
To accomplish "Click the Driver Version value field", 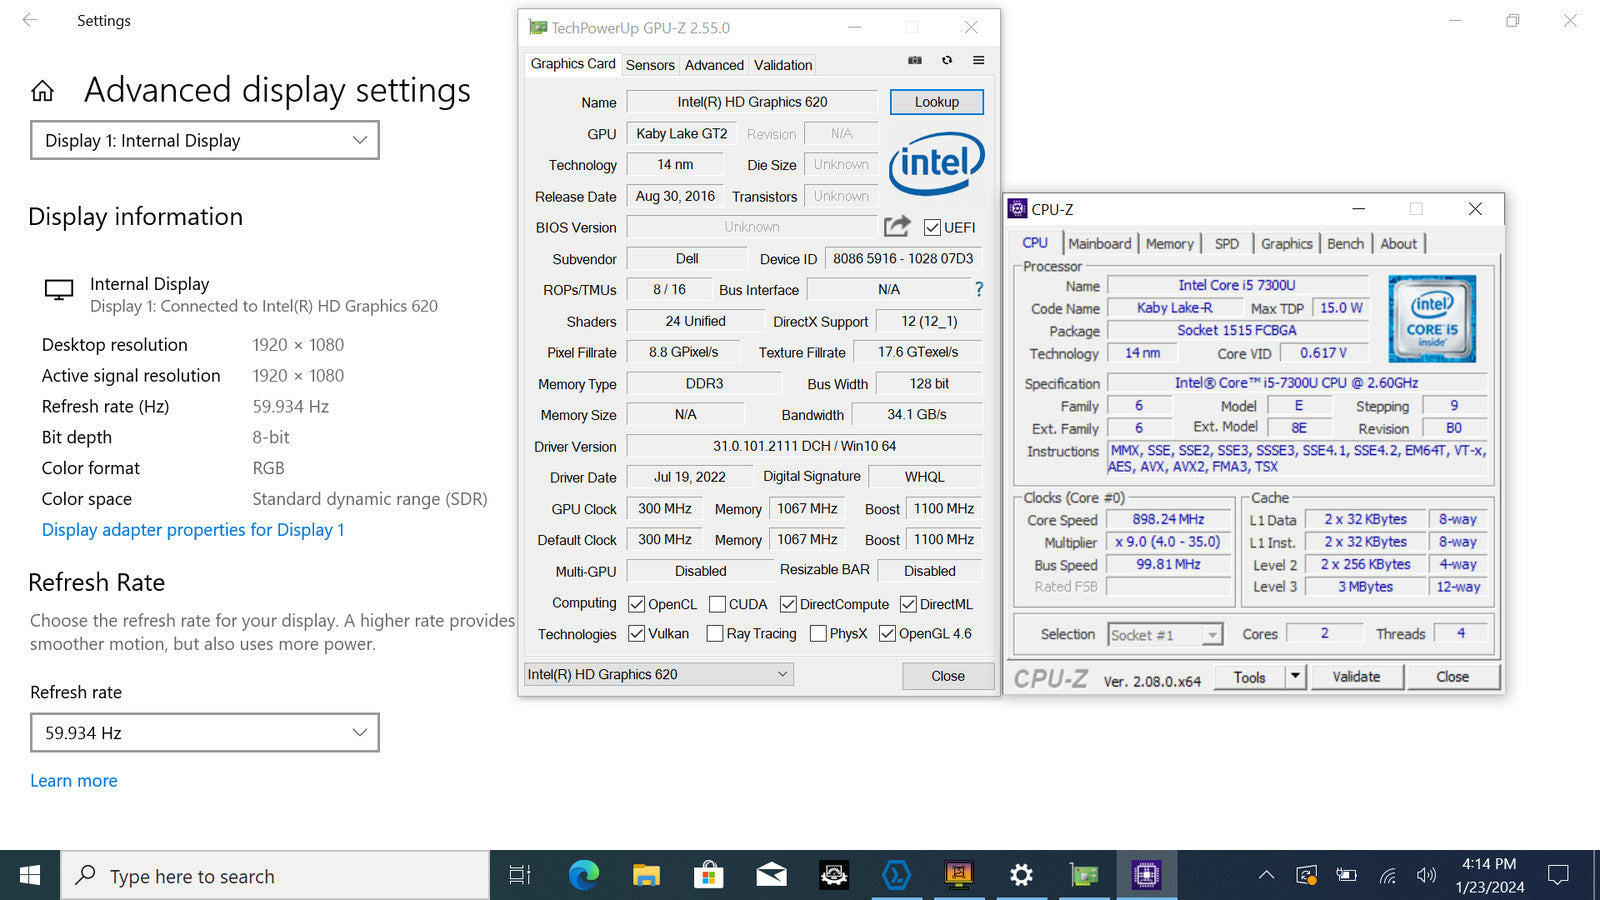I will pyautogui.click(x=804, y=446).
